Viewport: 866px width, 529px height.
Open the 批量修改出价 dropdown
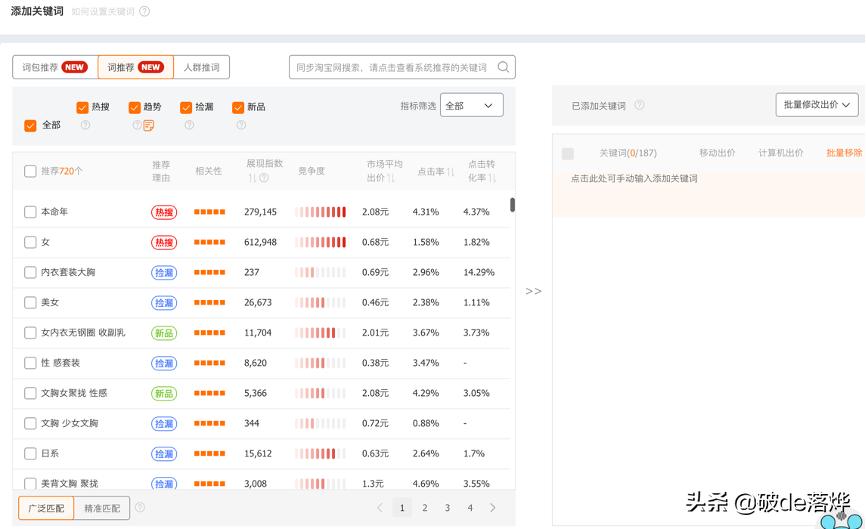click(817, 104)
